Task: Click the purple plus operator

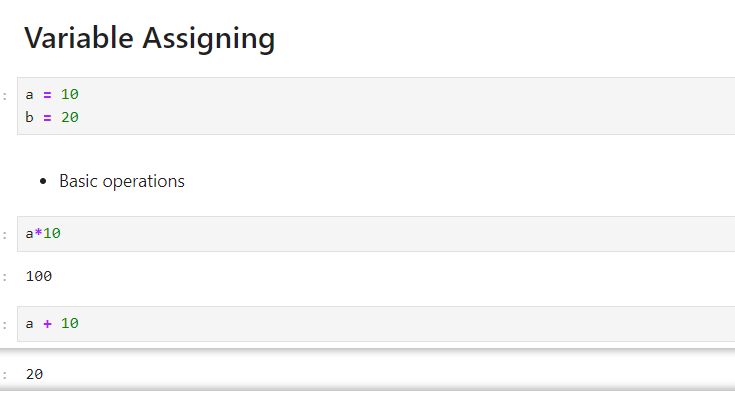Action: (47, 323)
